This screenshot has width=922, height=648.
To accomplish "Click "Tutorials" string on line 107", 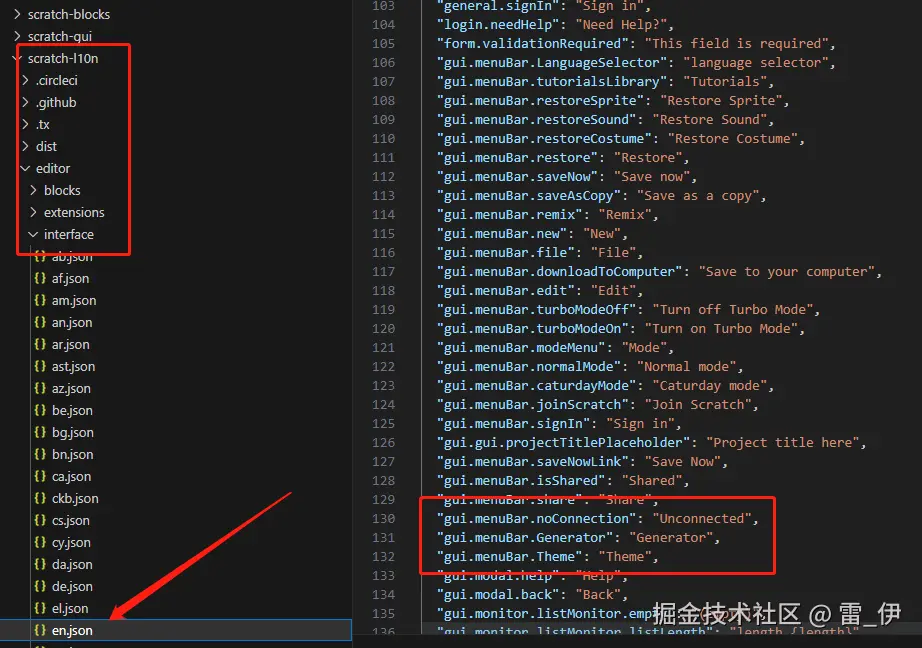I will pyautogui.click(x=725, y=81).
